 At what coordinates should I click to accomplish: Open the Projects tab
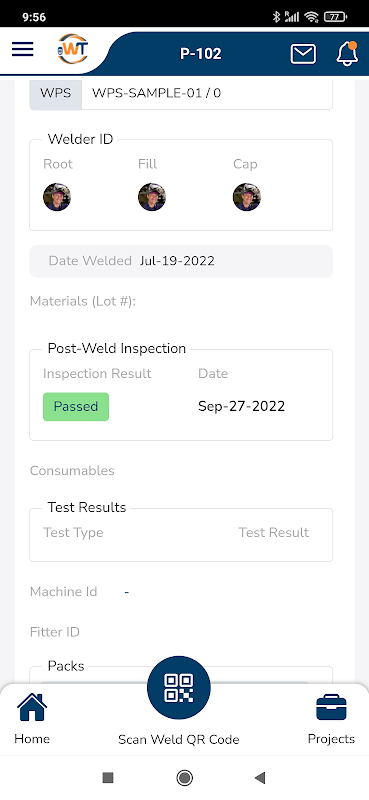click(x=331, y=718)
